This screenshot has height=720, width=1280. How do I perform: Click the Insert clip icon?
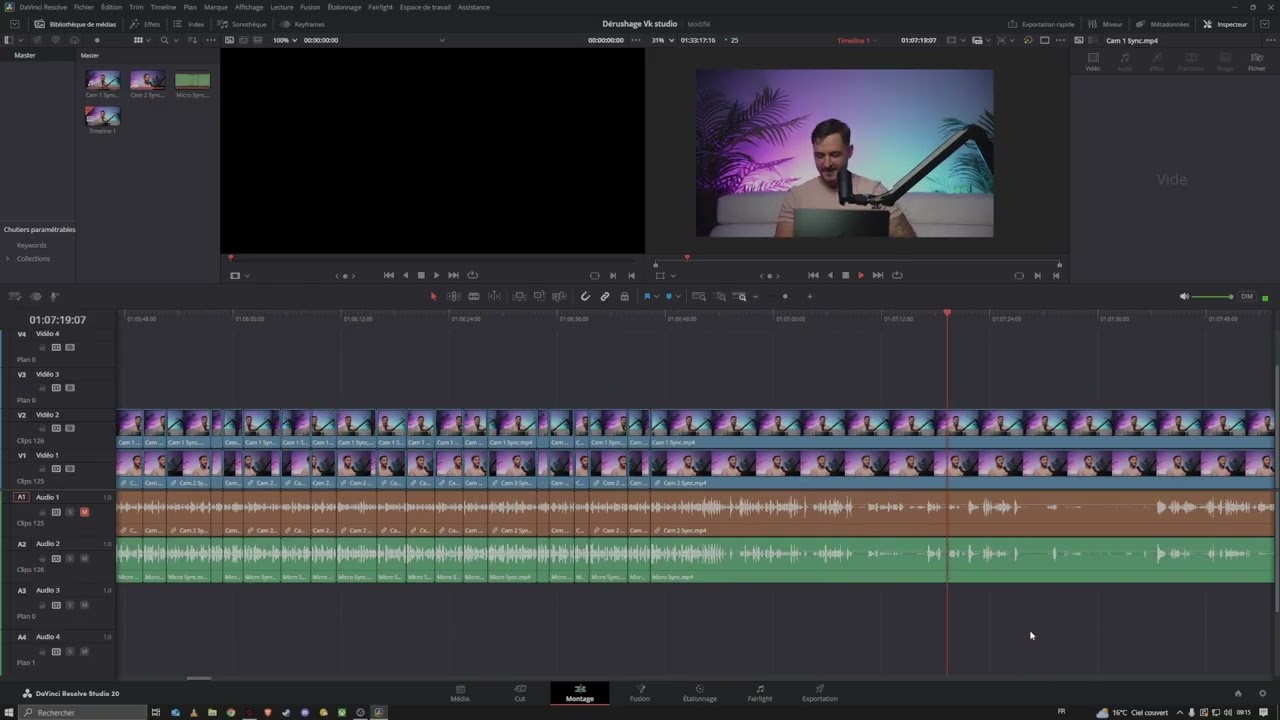pyautogui.click(x=519, y=296)
